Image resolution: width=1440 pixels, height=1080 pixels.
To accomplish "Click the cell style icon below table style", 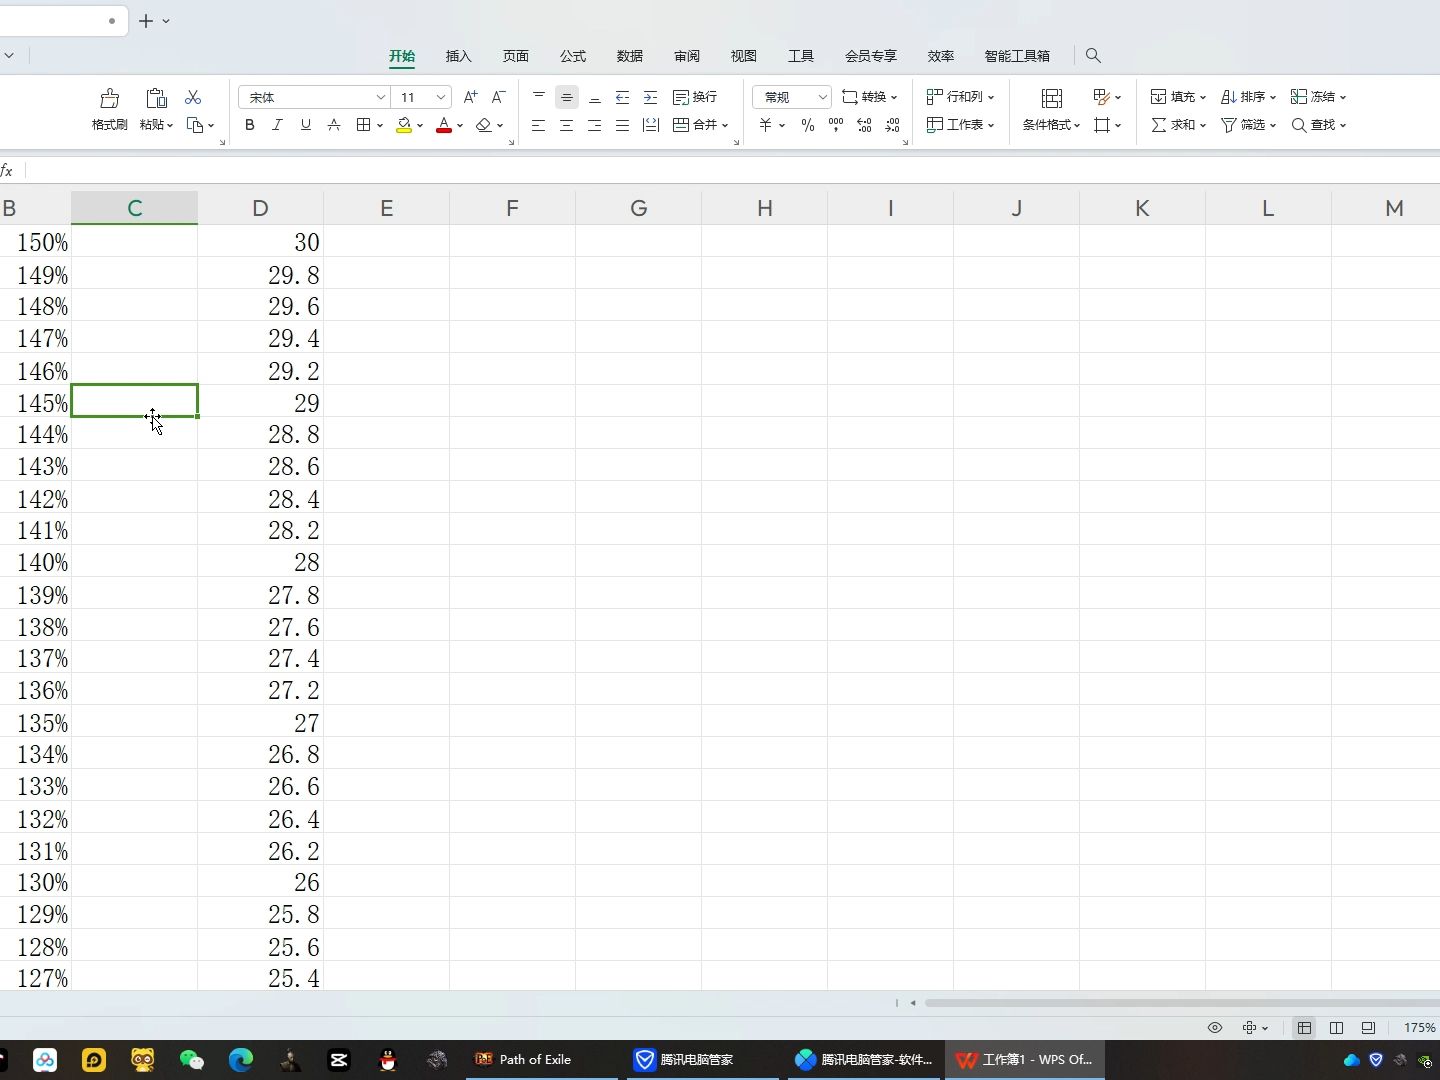I will (1102, 125).
